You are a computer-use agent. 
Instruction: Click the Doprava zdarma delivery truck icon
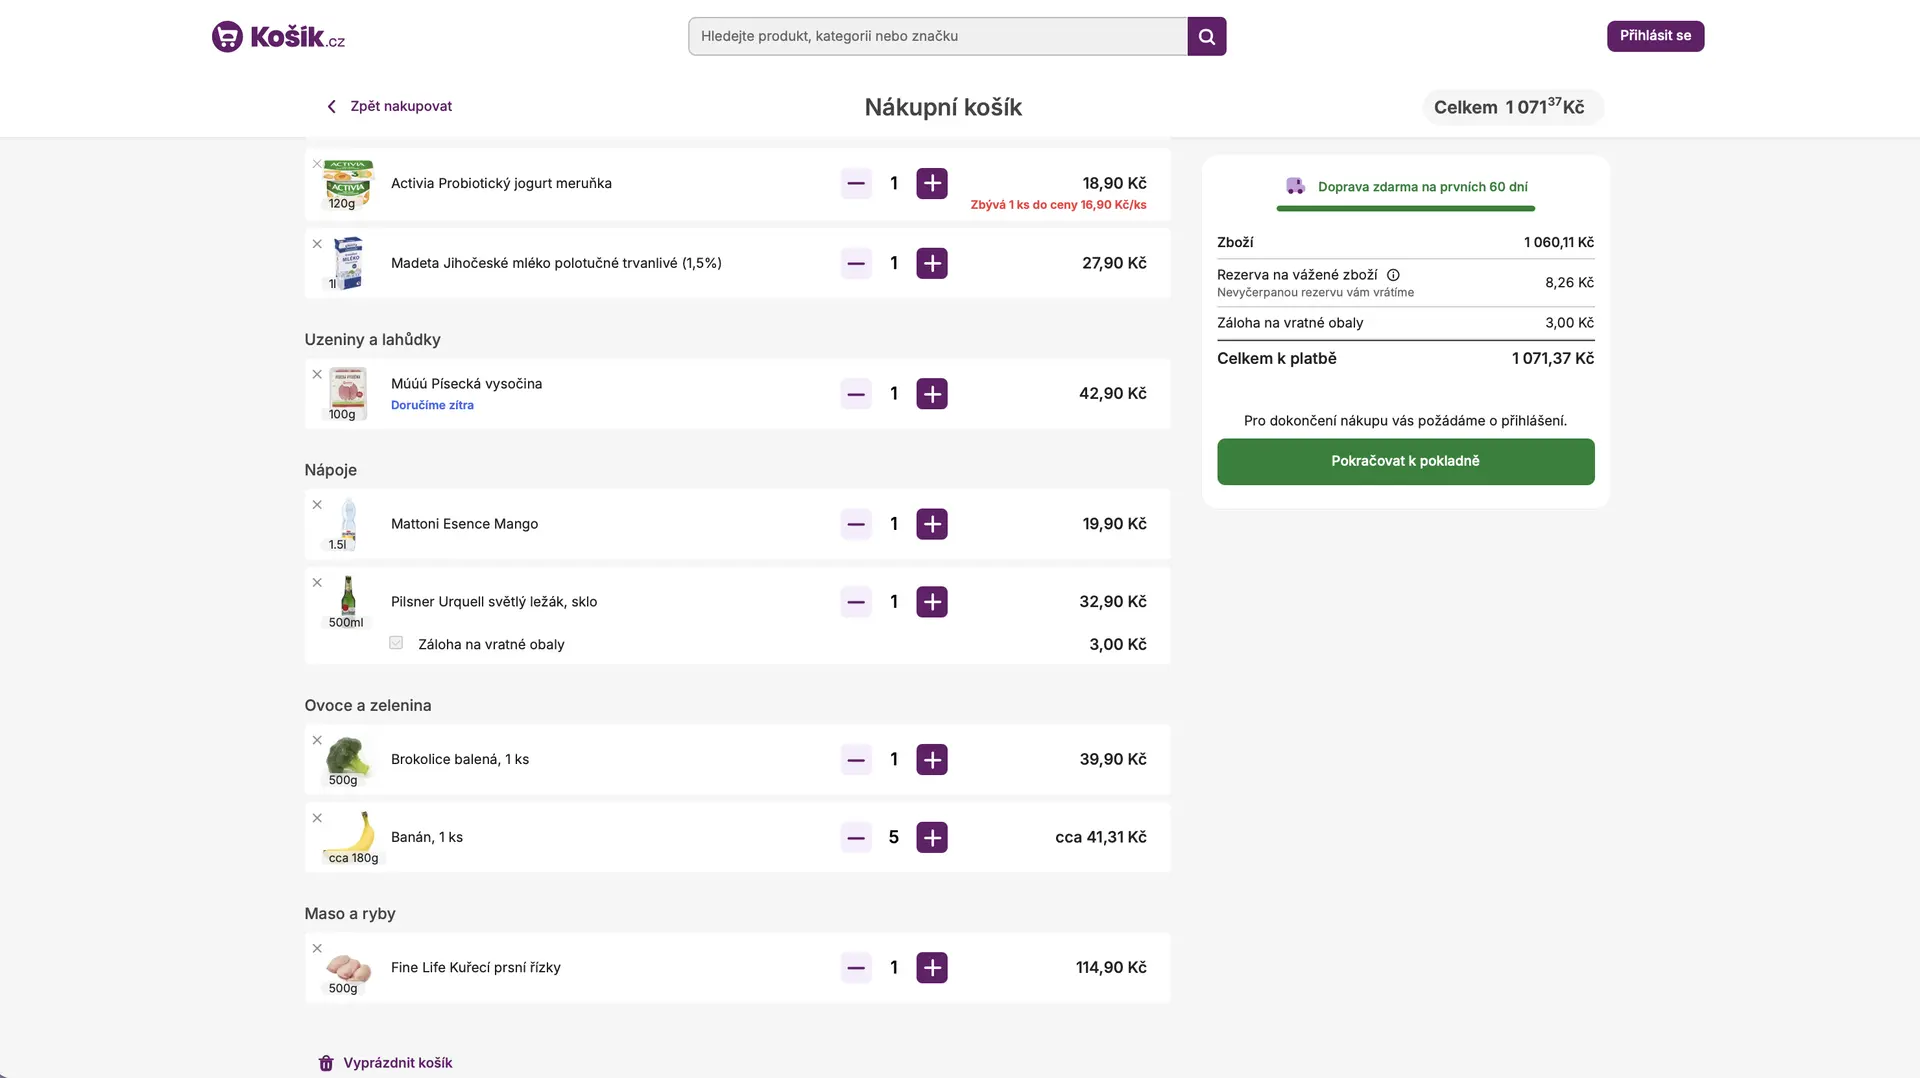click(1295, 186)
